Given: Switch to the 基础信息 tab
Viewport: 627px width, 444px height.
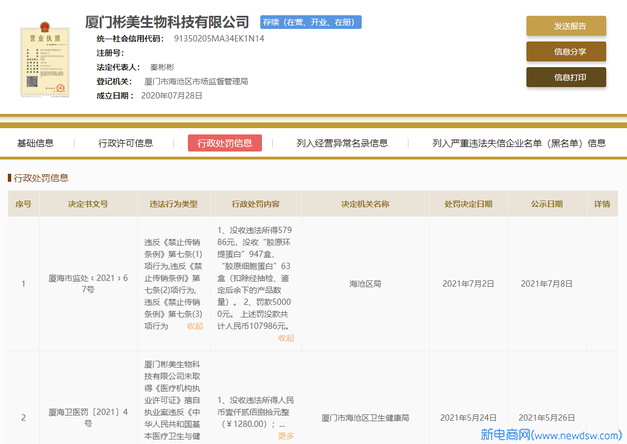Looking at the screenshot, I should 36,143.
